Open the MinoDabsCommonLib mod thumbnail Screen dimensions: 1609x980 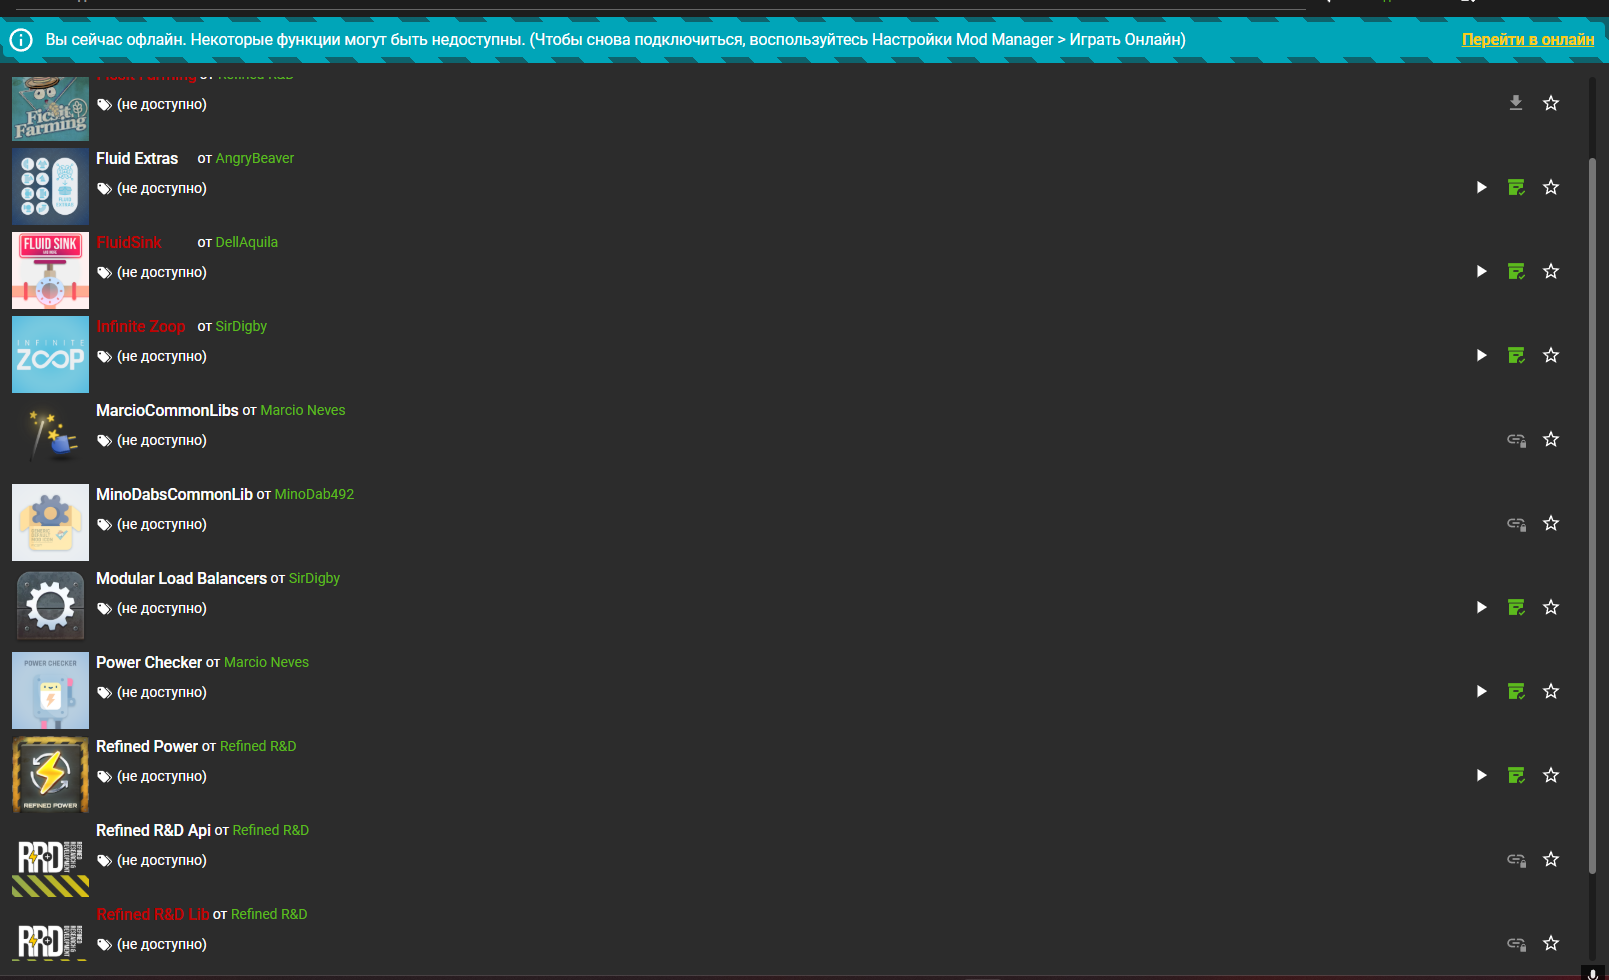click(x=50, y=522)
